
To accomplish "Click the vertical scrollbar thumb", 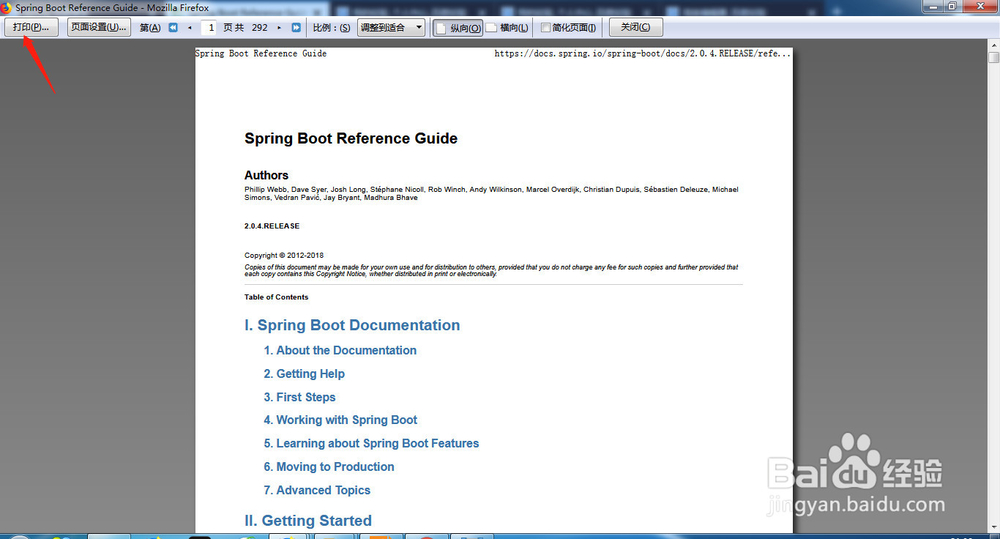I will click(x=994, y=57).
